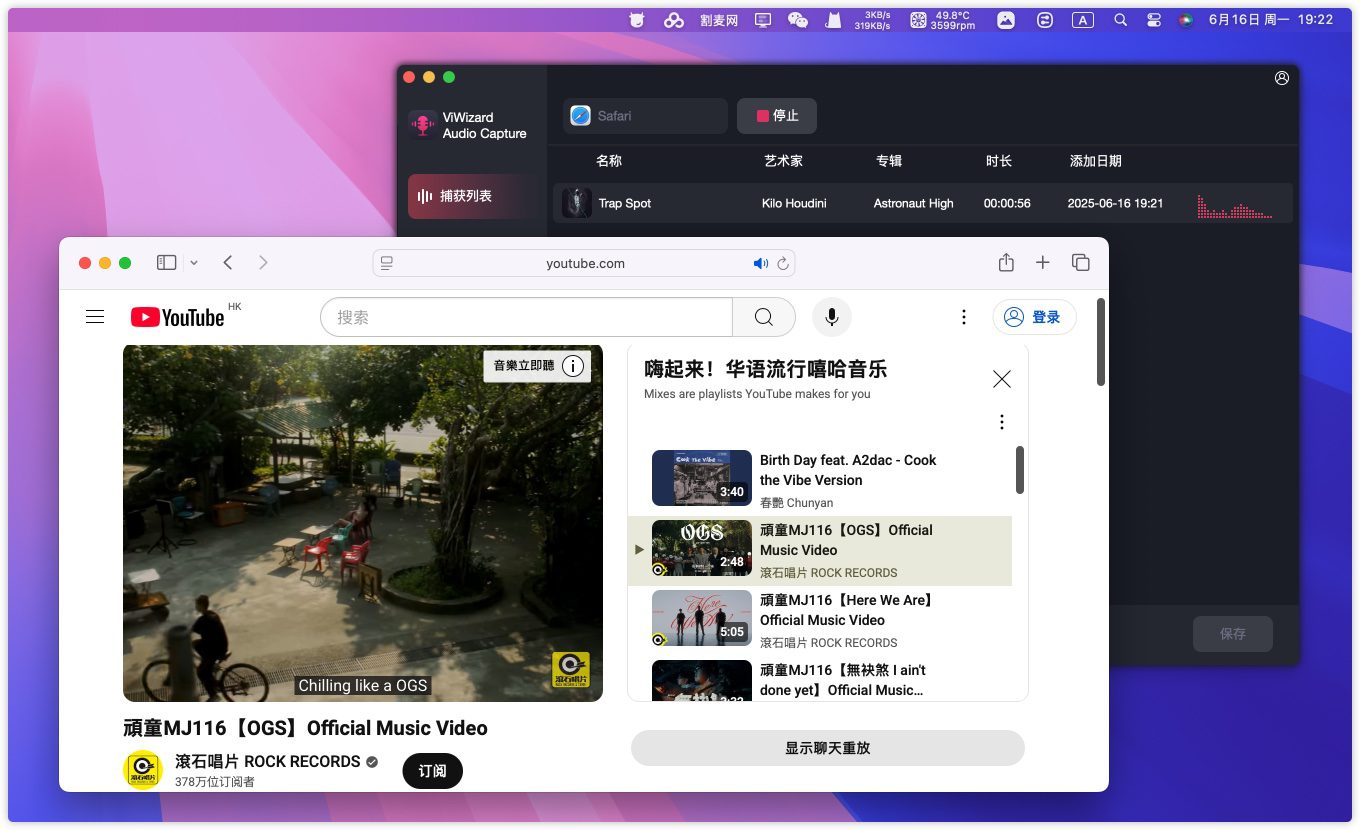Mute the tab via address bar speaker icon

click(x=760, y=264)
